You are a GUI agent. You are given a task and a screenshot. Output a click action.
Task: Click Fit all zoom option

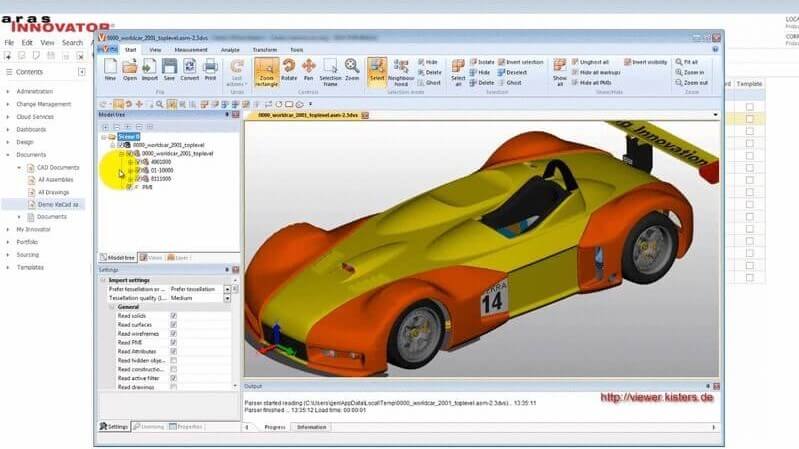(687, 62)
